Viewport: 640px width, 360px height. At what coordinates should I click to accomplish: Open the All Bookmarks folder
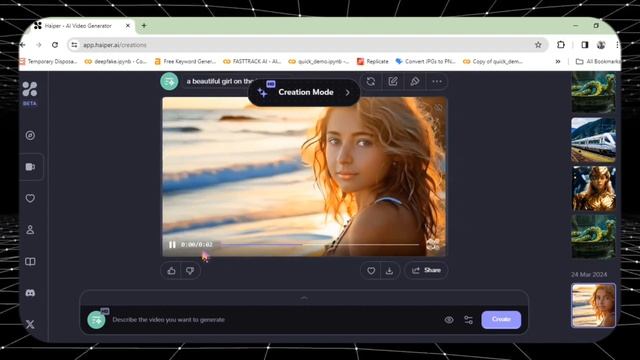[x=598, y=62]
